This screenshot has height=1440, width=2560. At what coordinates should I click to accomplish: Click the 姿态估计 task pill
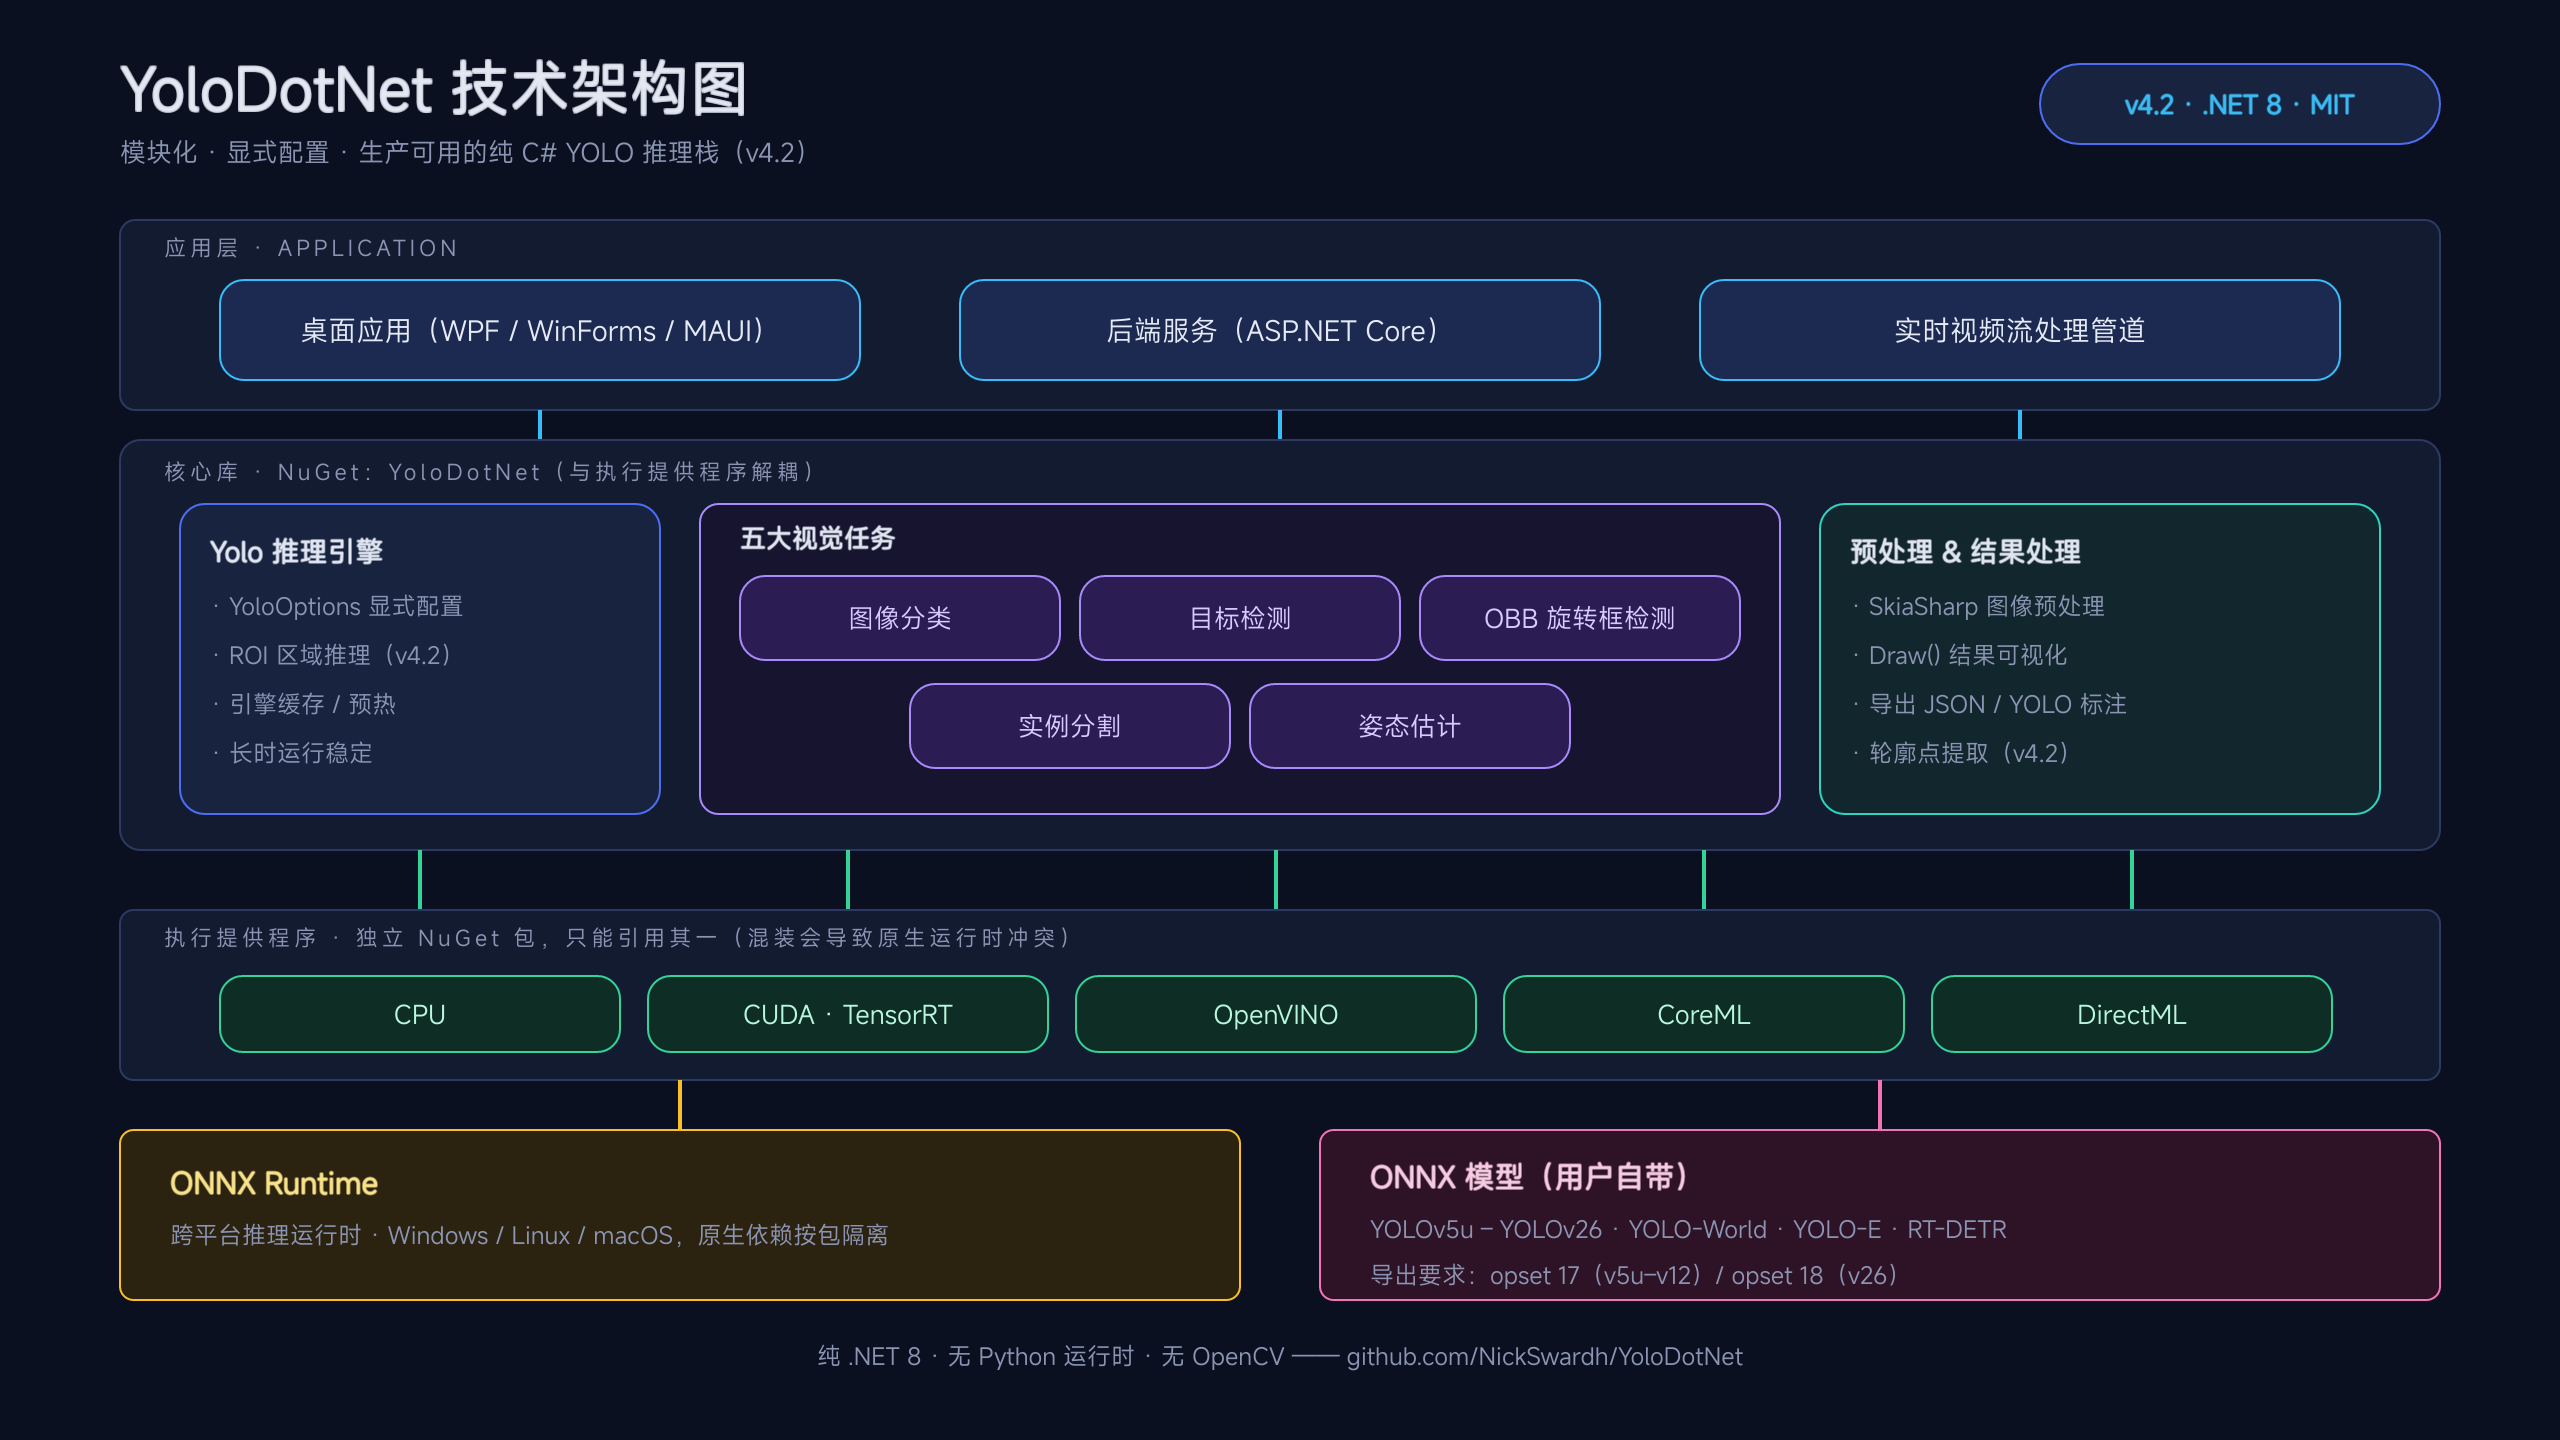coord(1410,726)
